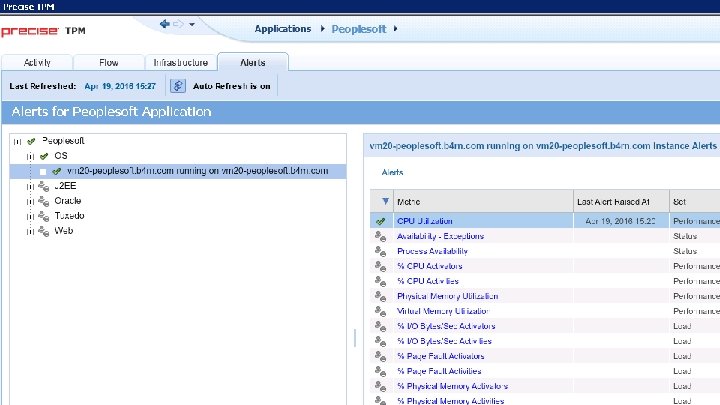Click grey status icon beside Oracle
The image size is (720, 405).
pos(44,201)
